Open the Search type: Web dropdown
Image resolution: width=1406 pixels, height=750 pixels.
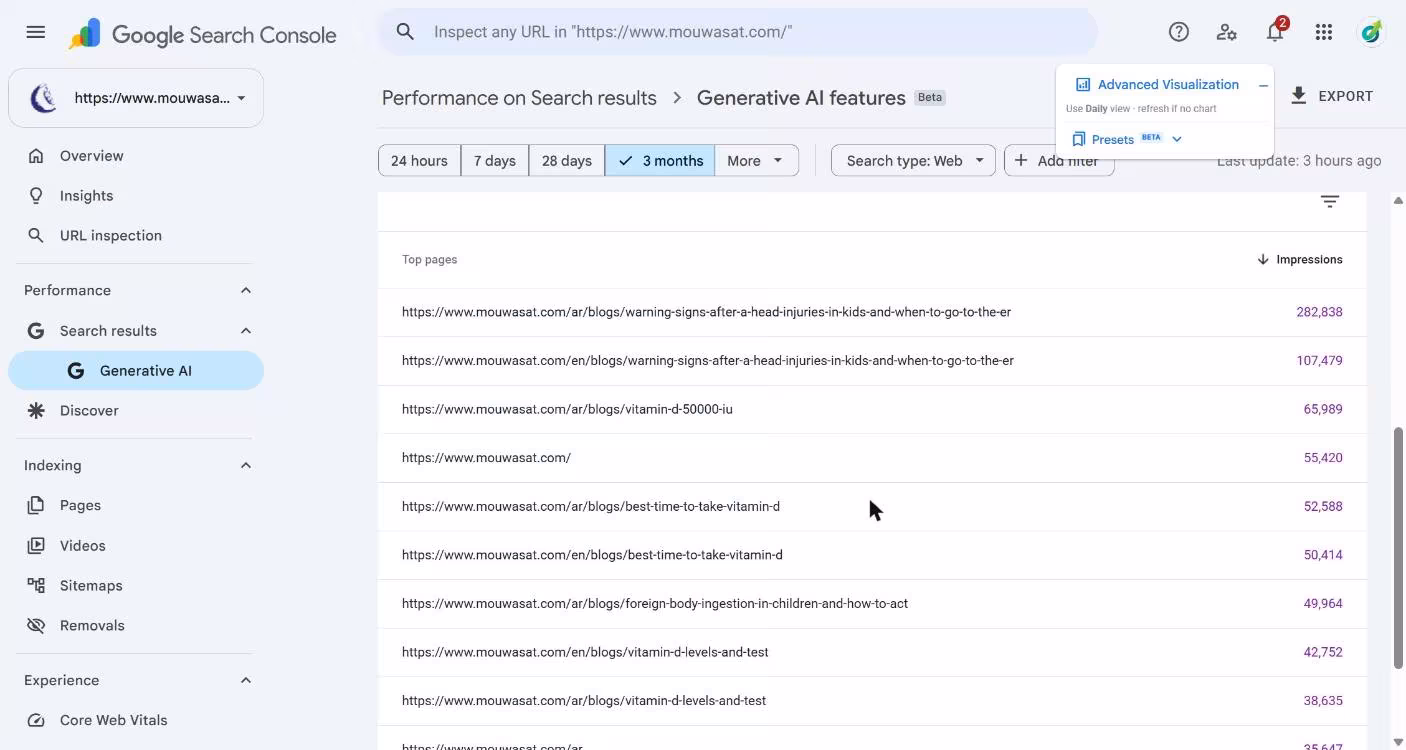913,161
